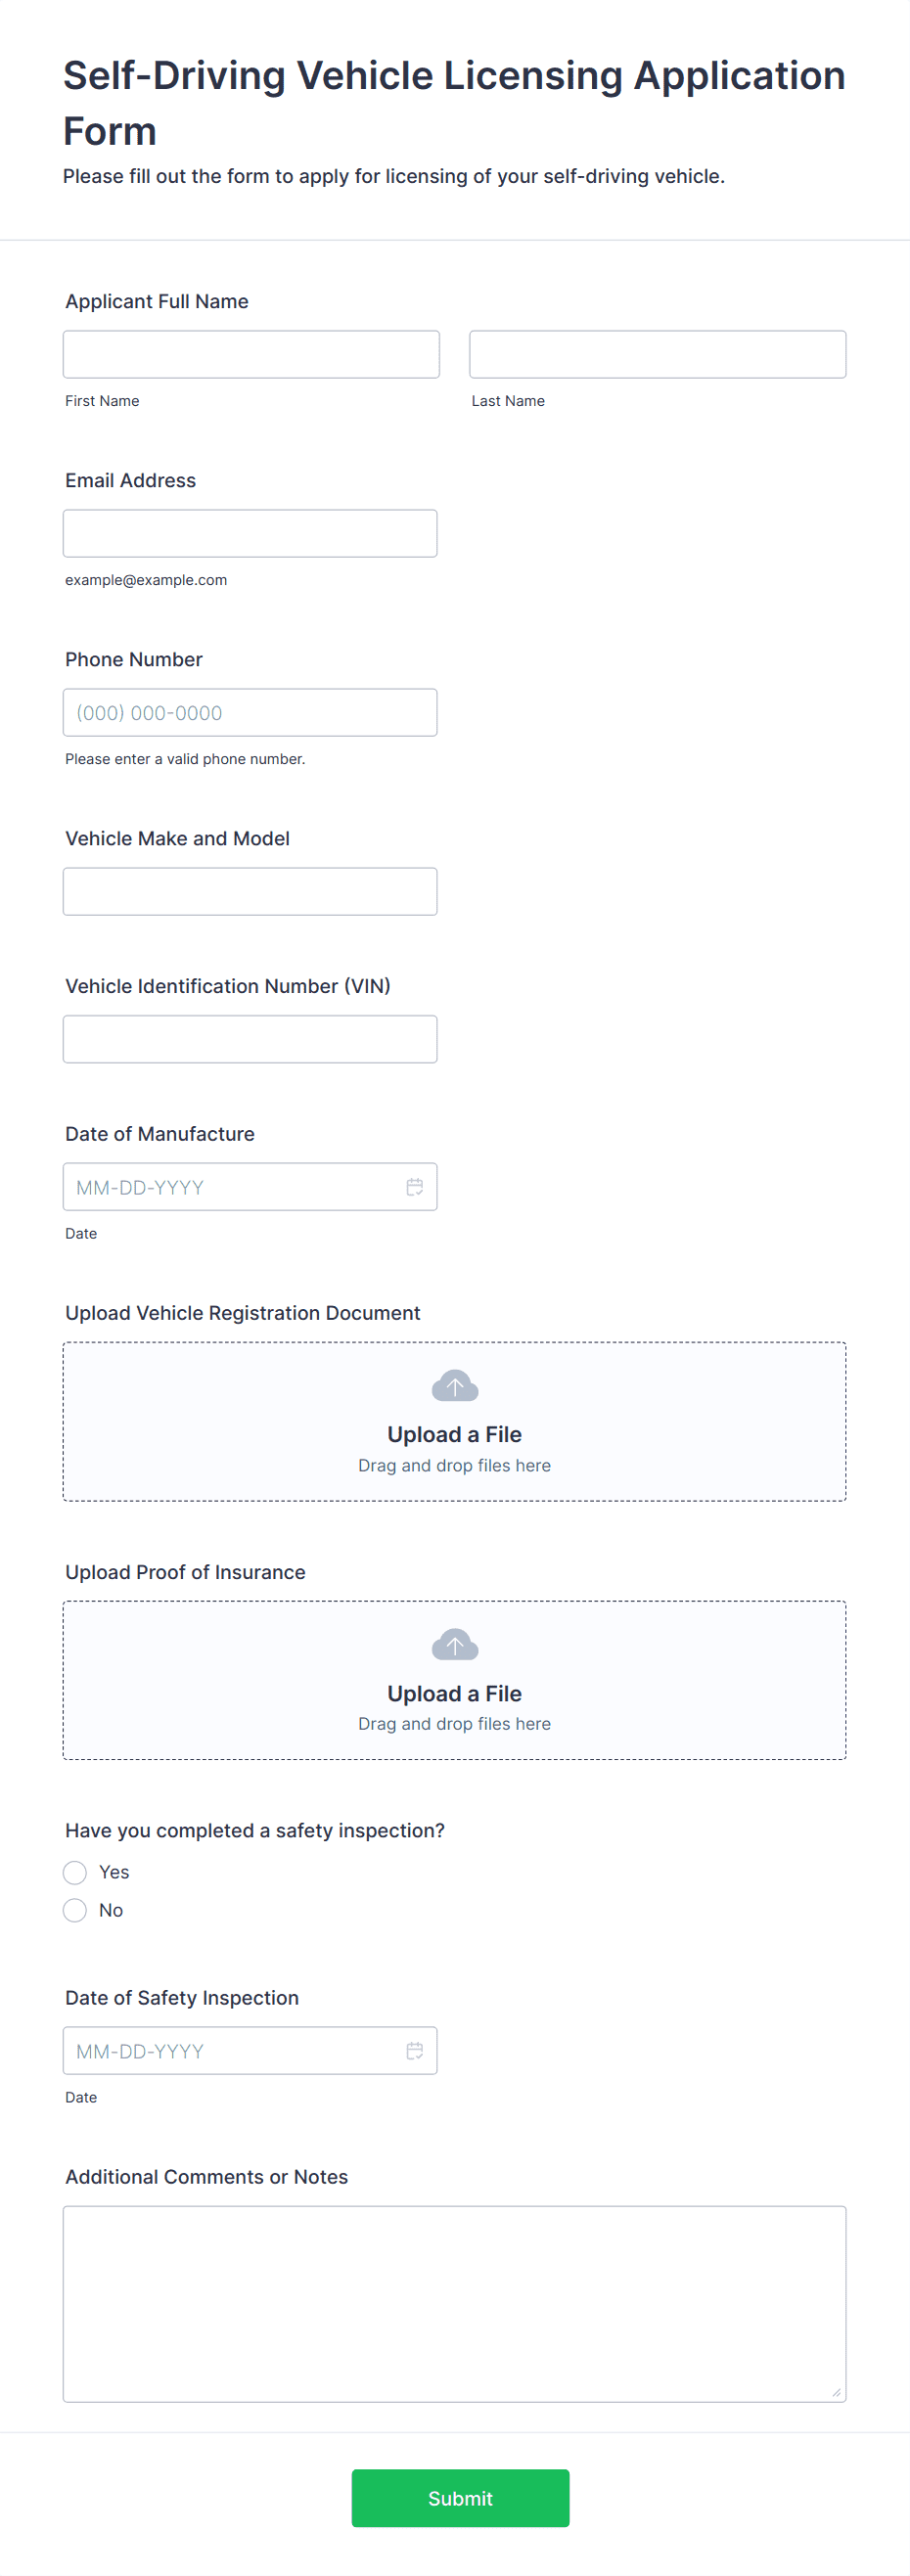Click the cloud upload icon for Proof of Insurance
The width and height of the screenshot is (910, 2576).
(x=455, y=1645)
